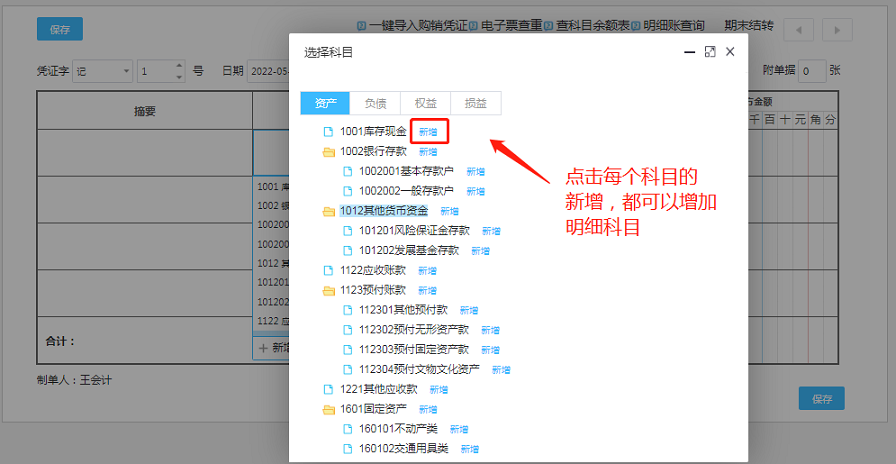The width and height of the screenshot is (896, 464).
Task: Click 新增 next to 1002银行存款
Action: (x=428, y=152)
